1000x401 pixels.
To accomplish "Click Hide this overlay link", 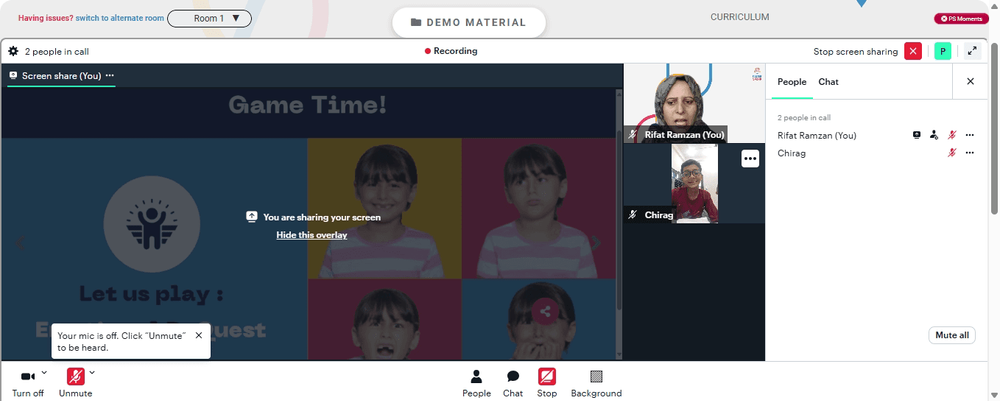I will [312, 235].
